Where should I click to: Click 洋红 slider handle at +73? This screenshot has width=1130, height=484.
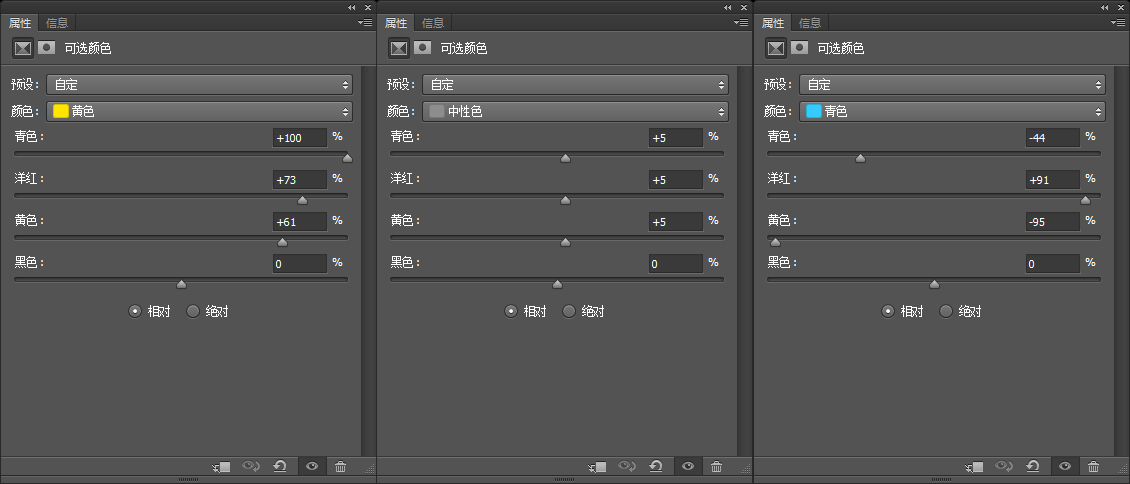pos(303,200)
